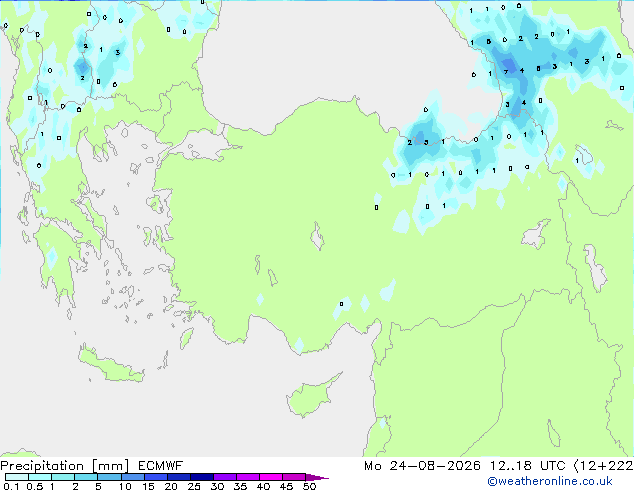
Task: Click the purple arrow above 50 mm
Action: click(317, 477)
